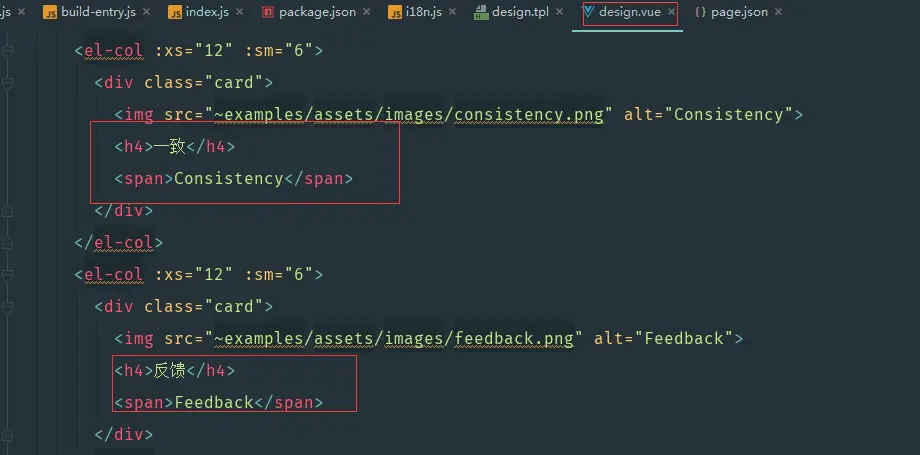The image size is (920, 455).
Task: Fold the el-col block above the feedback.png card
Action: point(7,275)
